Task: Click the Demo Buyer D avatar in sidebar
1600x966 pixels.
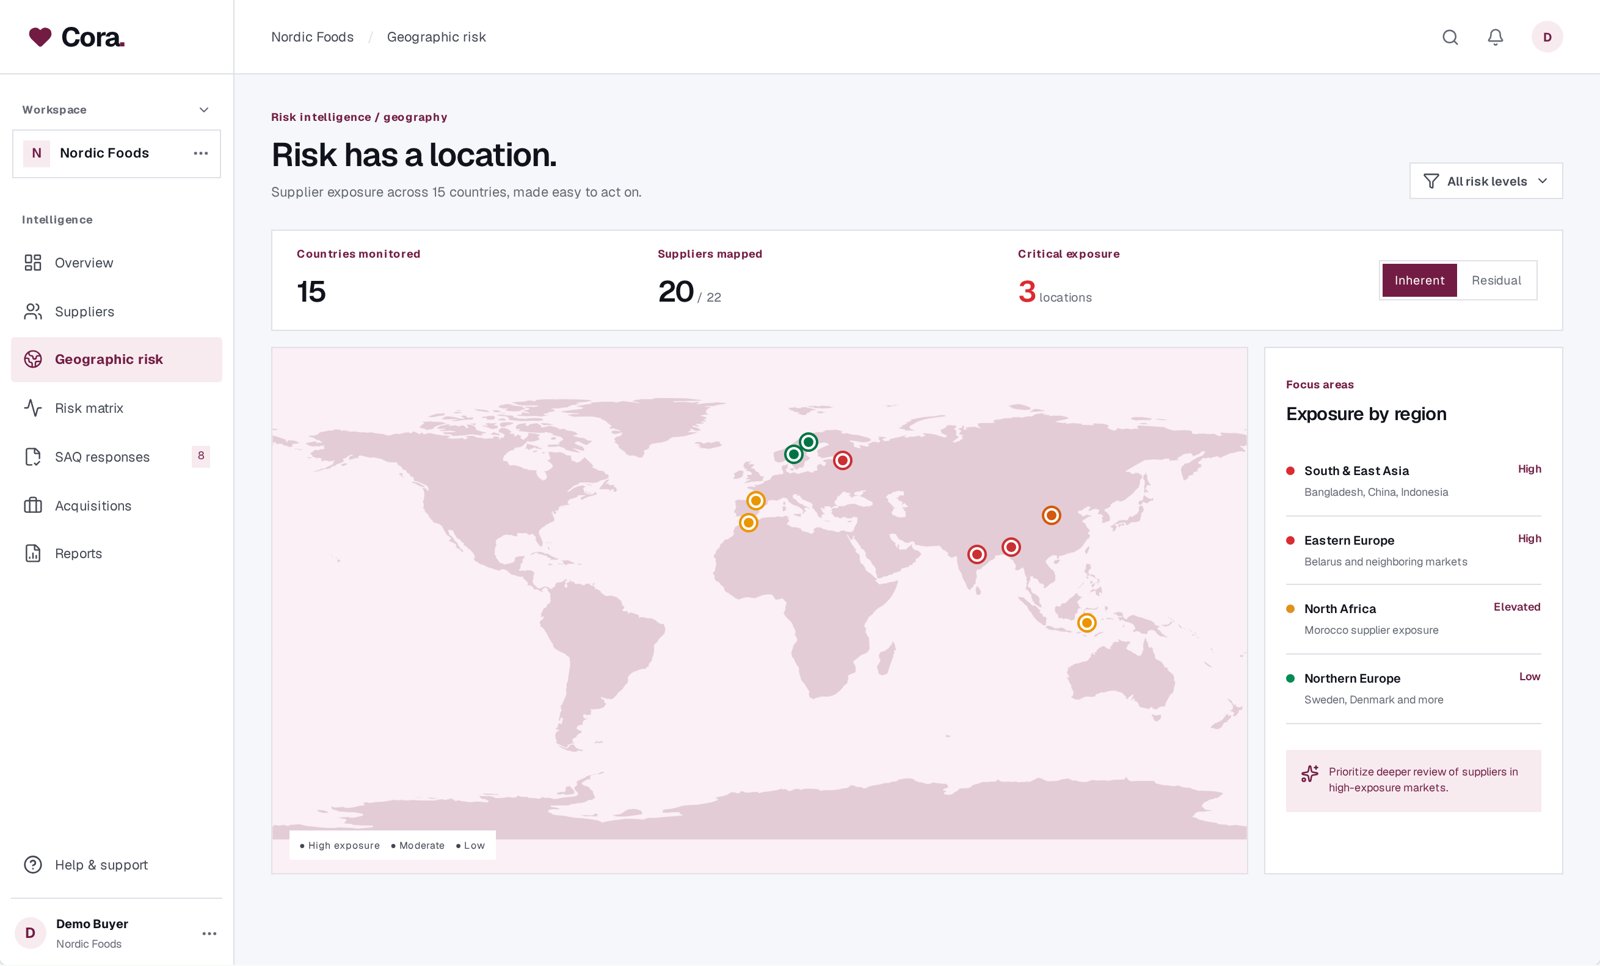Action: coord(30,933)
